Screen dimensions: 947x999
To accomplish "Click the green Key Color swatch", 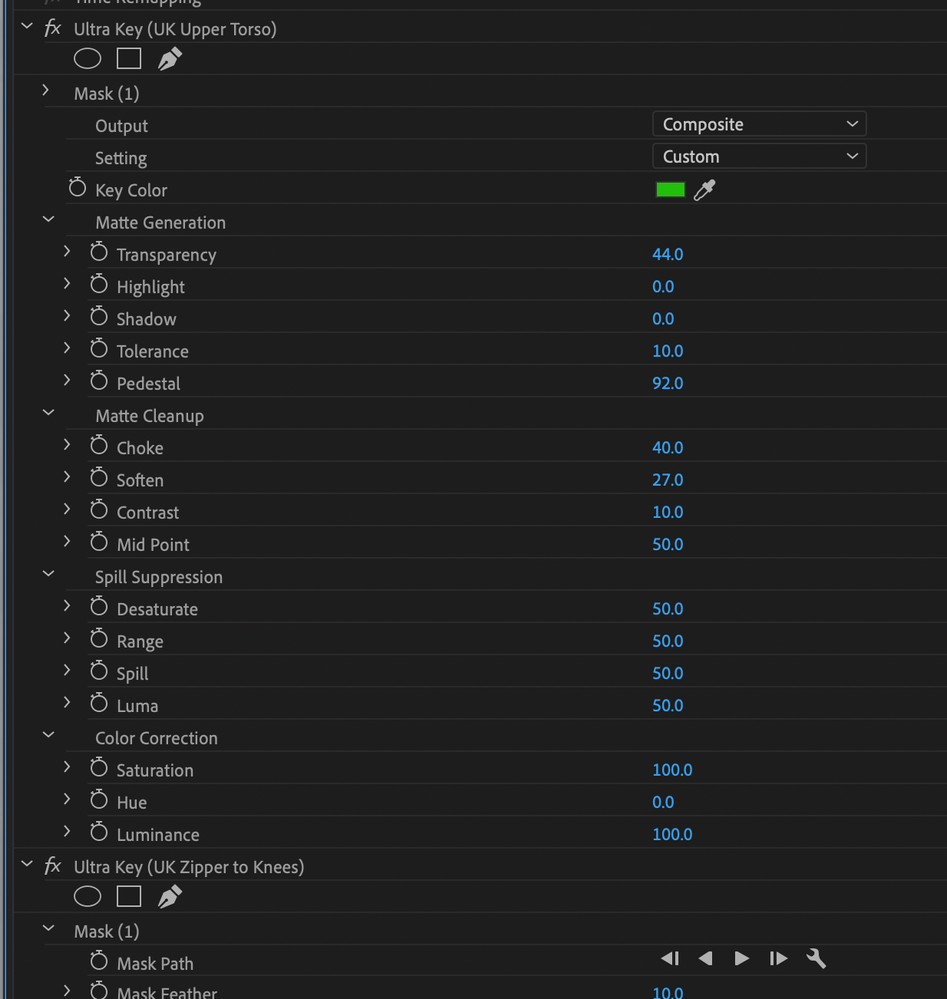I will pos(670,190).
